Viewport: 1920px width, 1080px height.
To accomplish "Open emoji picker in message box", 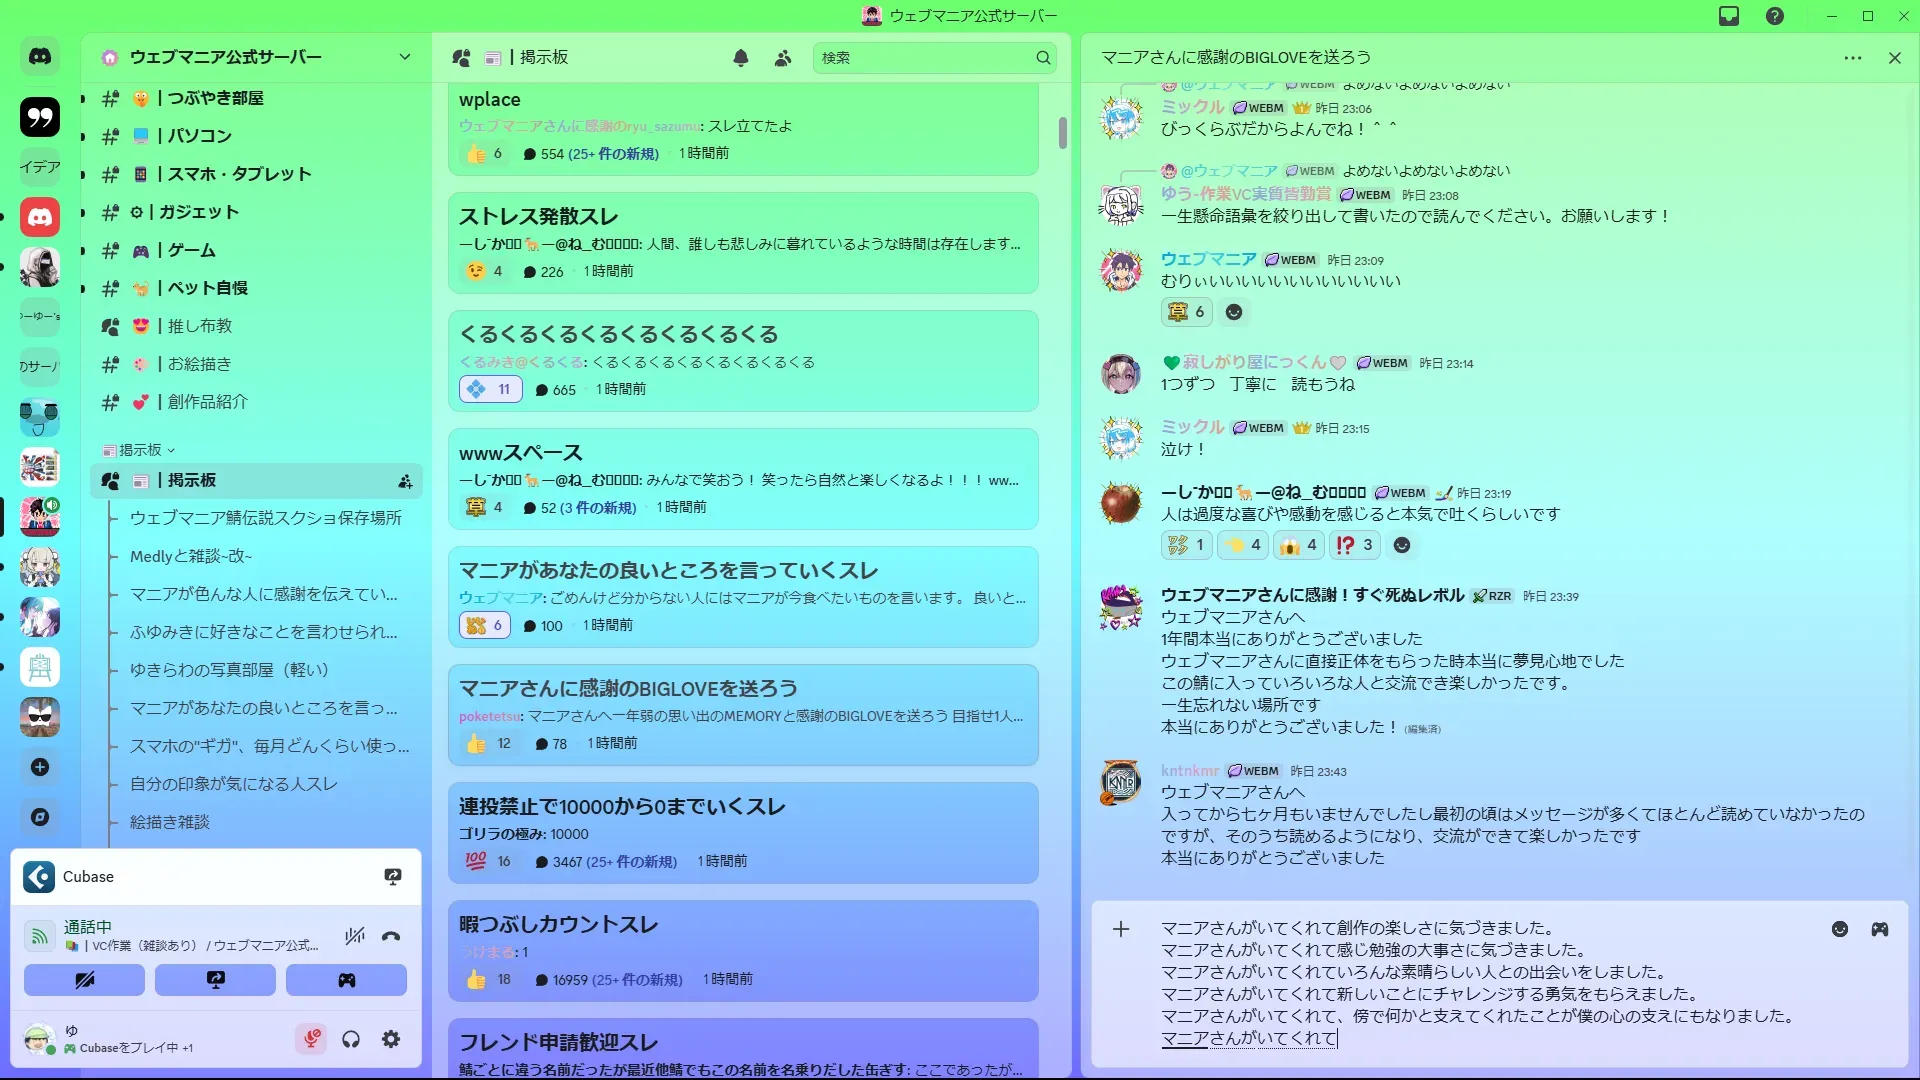I will pos(1839,929).
